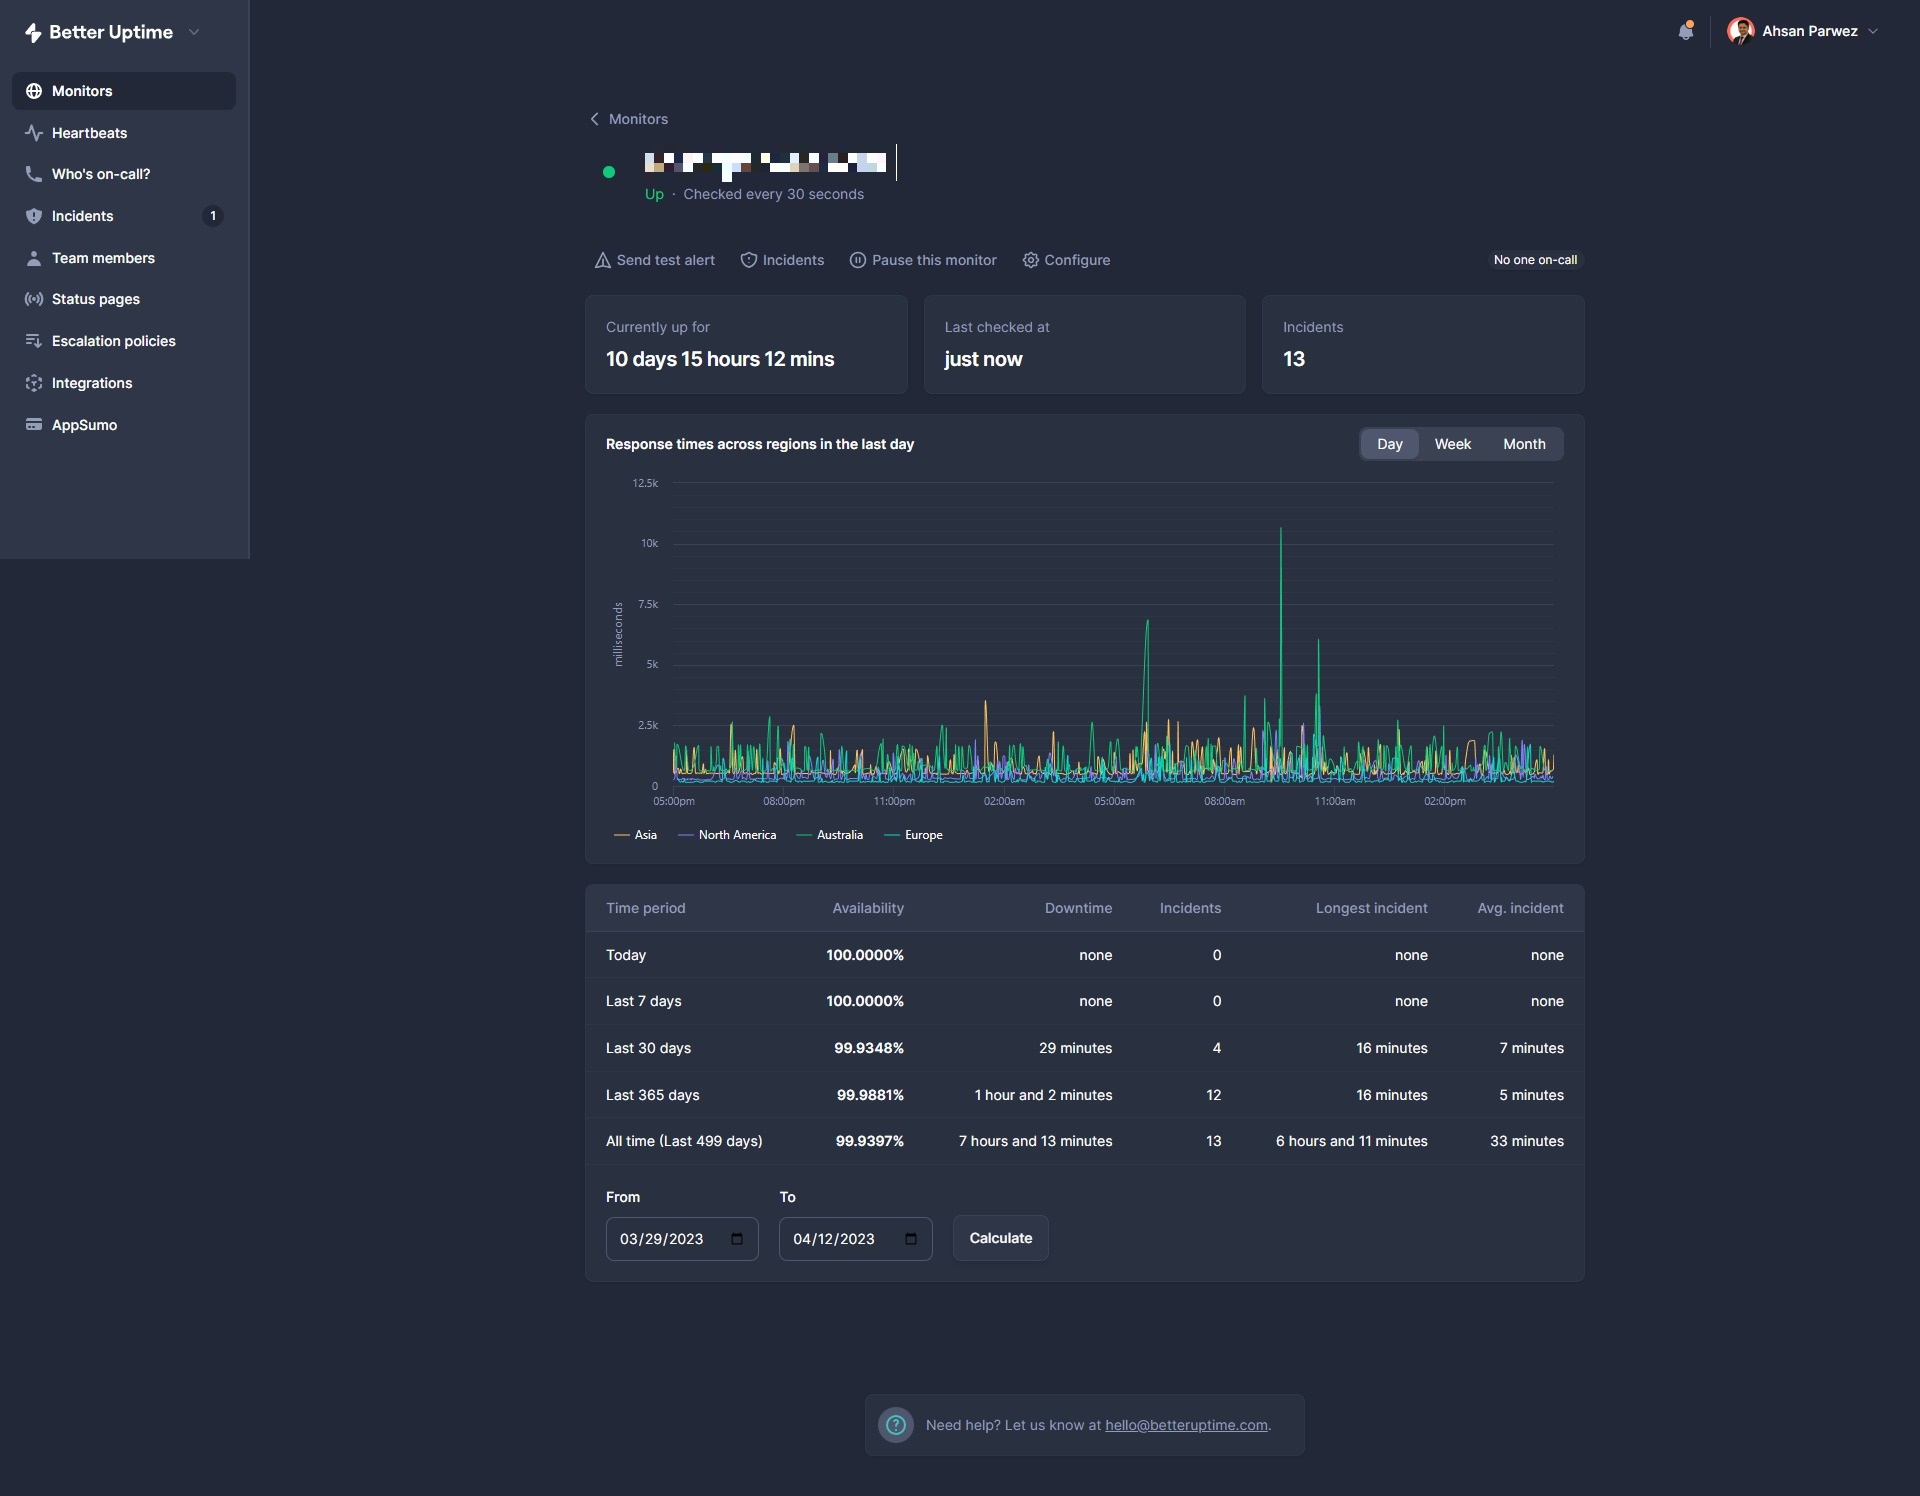The image size is (1920, 1496).
Task: Open the hello@betteruptime.com email link
Action: [x=1185, y=1425]
